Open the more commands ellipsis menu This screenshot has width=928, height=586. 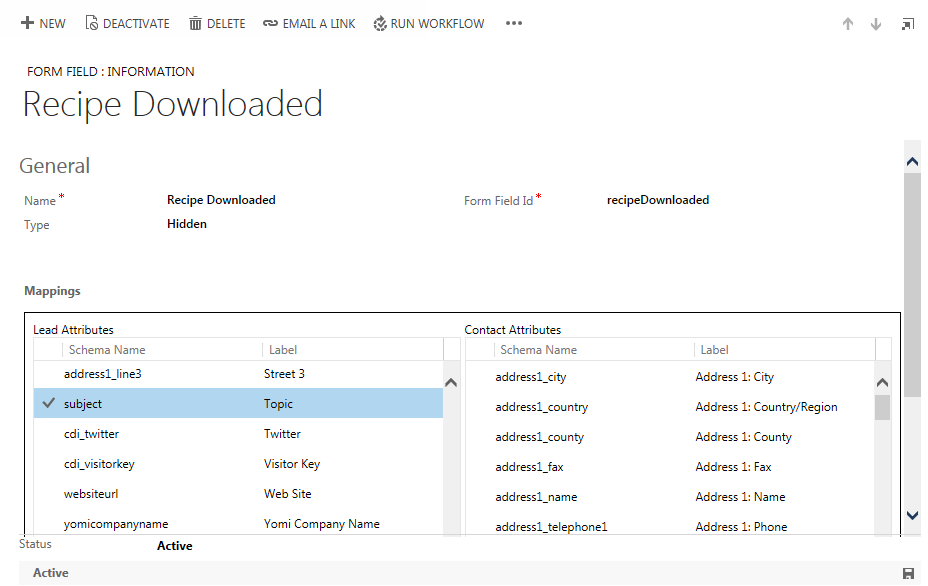(x=514, y=23)
